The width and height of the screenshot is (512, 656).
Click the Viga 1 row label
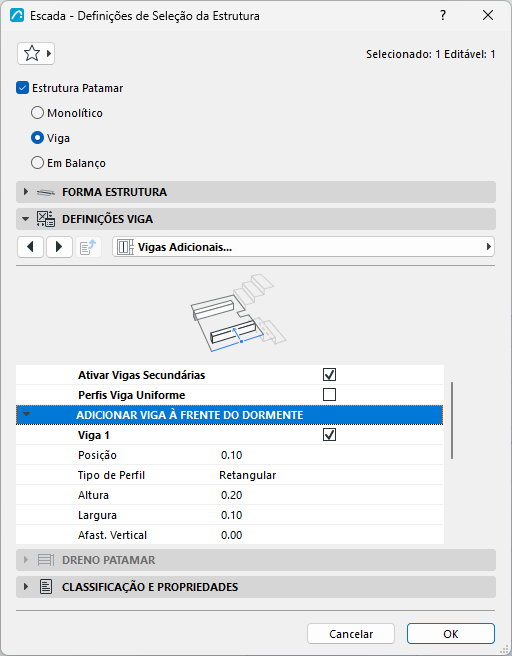[x=94, y=435]
